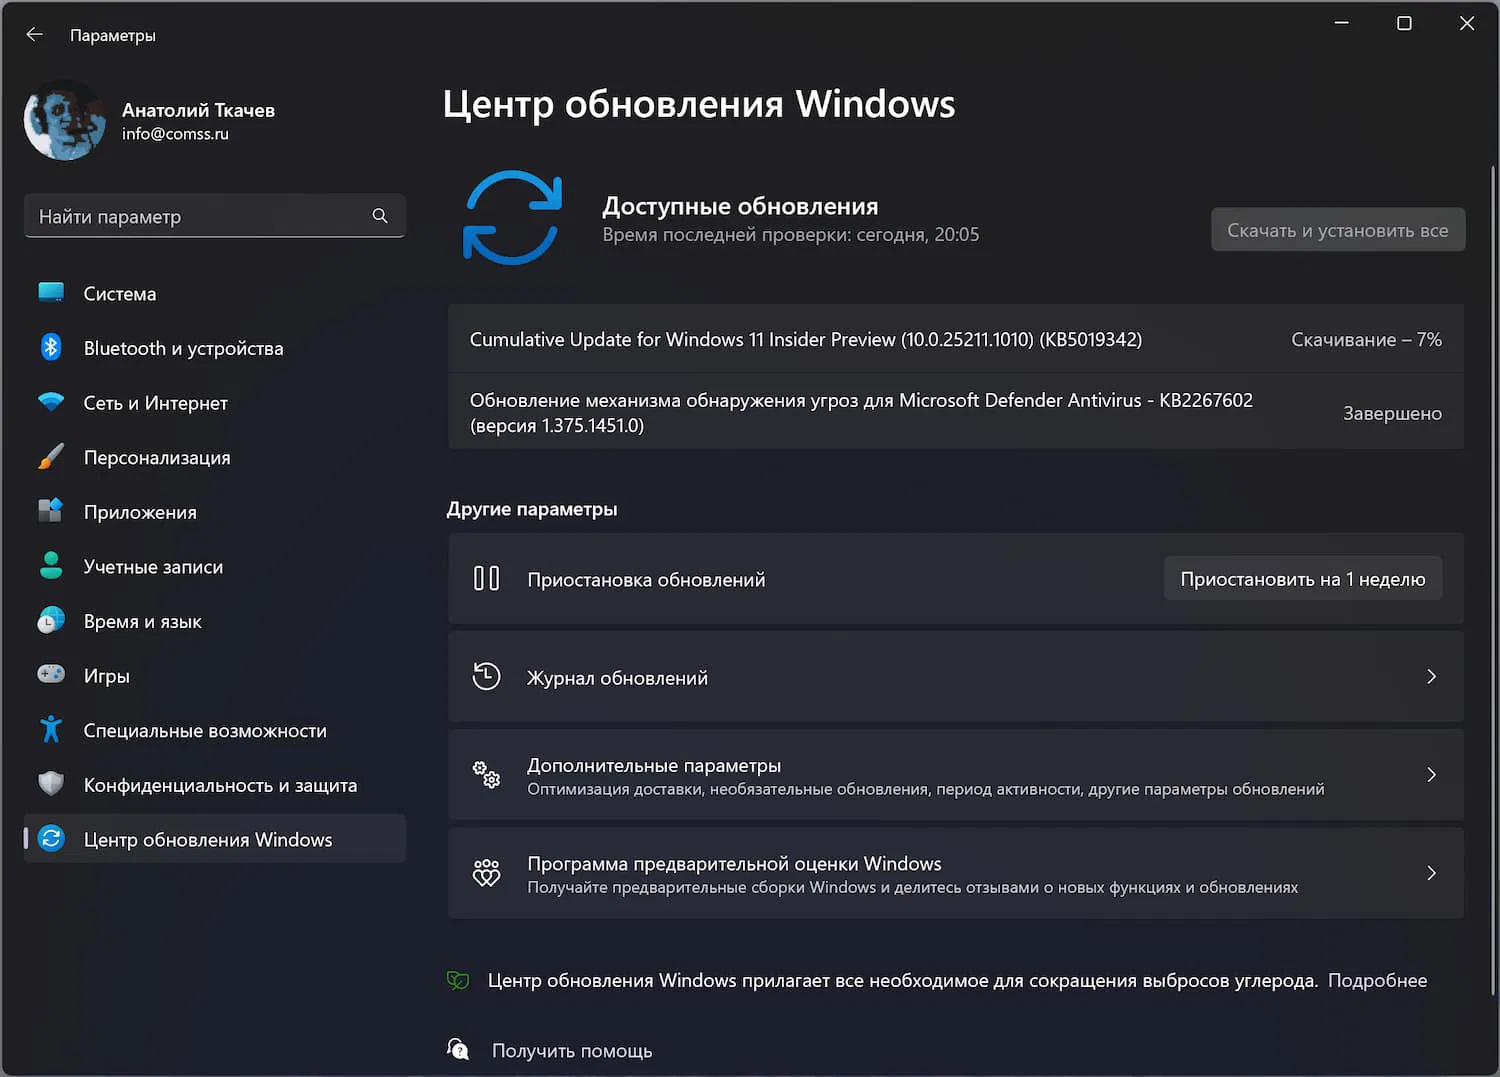Click the Анатолий Ткачев account name

pos(198,110)
